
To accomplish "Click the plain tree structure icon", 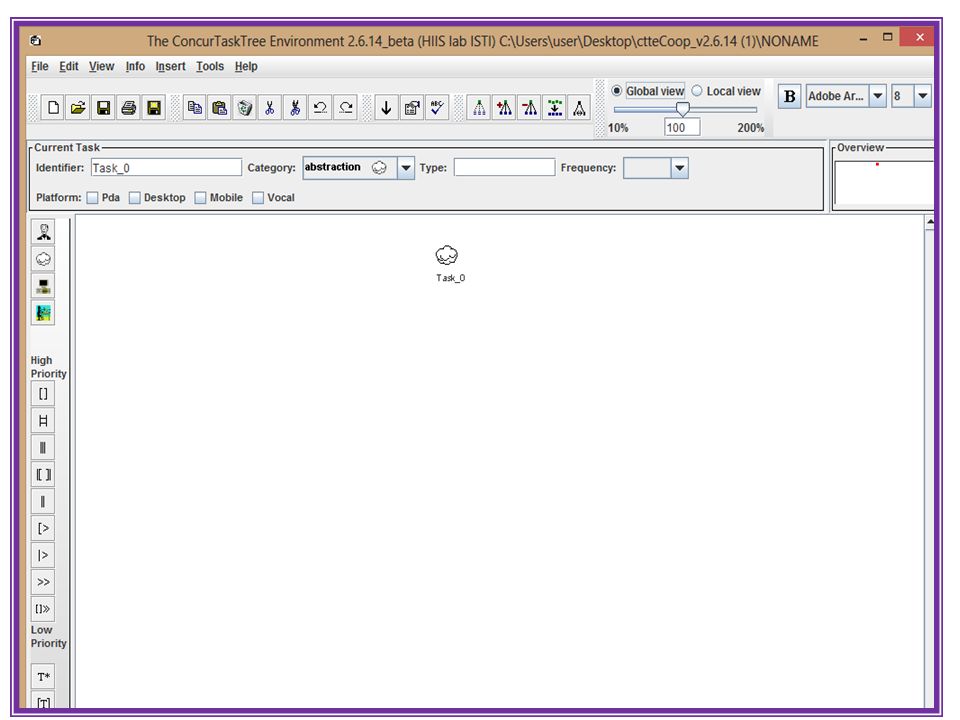I will coord(479,108).
